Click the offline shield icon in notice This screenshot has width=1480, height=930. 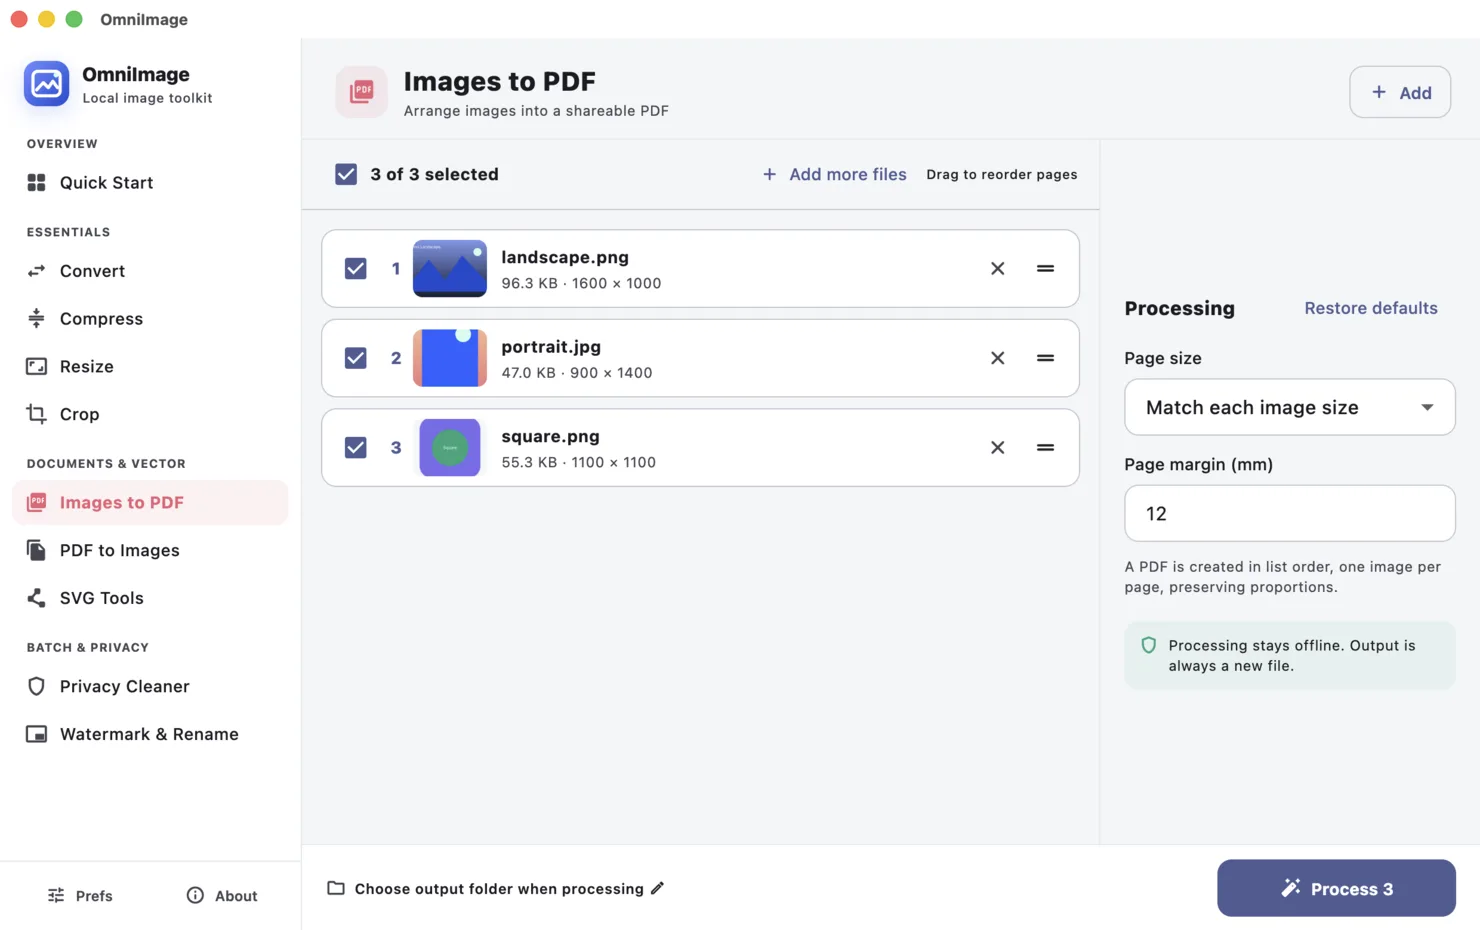[x=1149, y=645]
